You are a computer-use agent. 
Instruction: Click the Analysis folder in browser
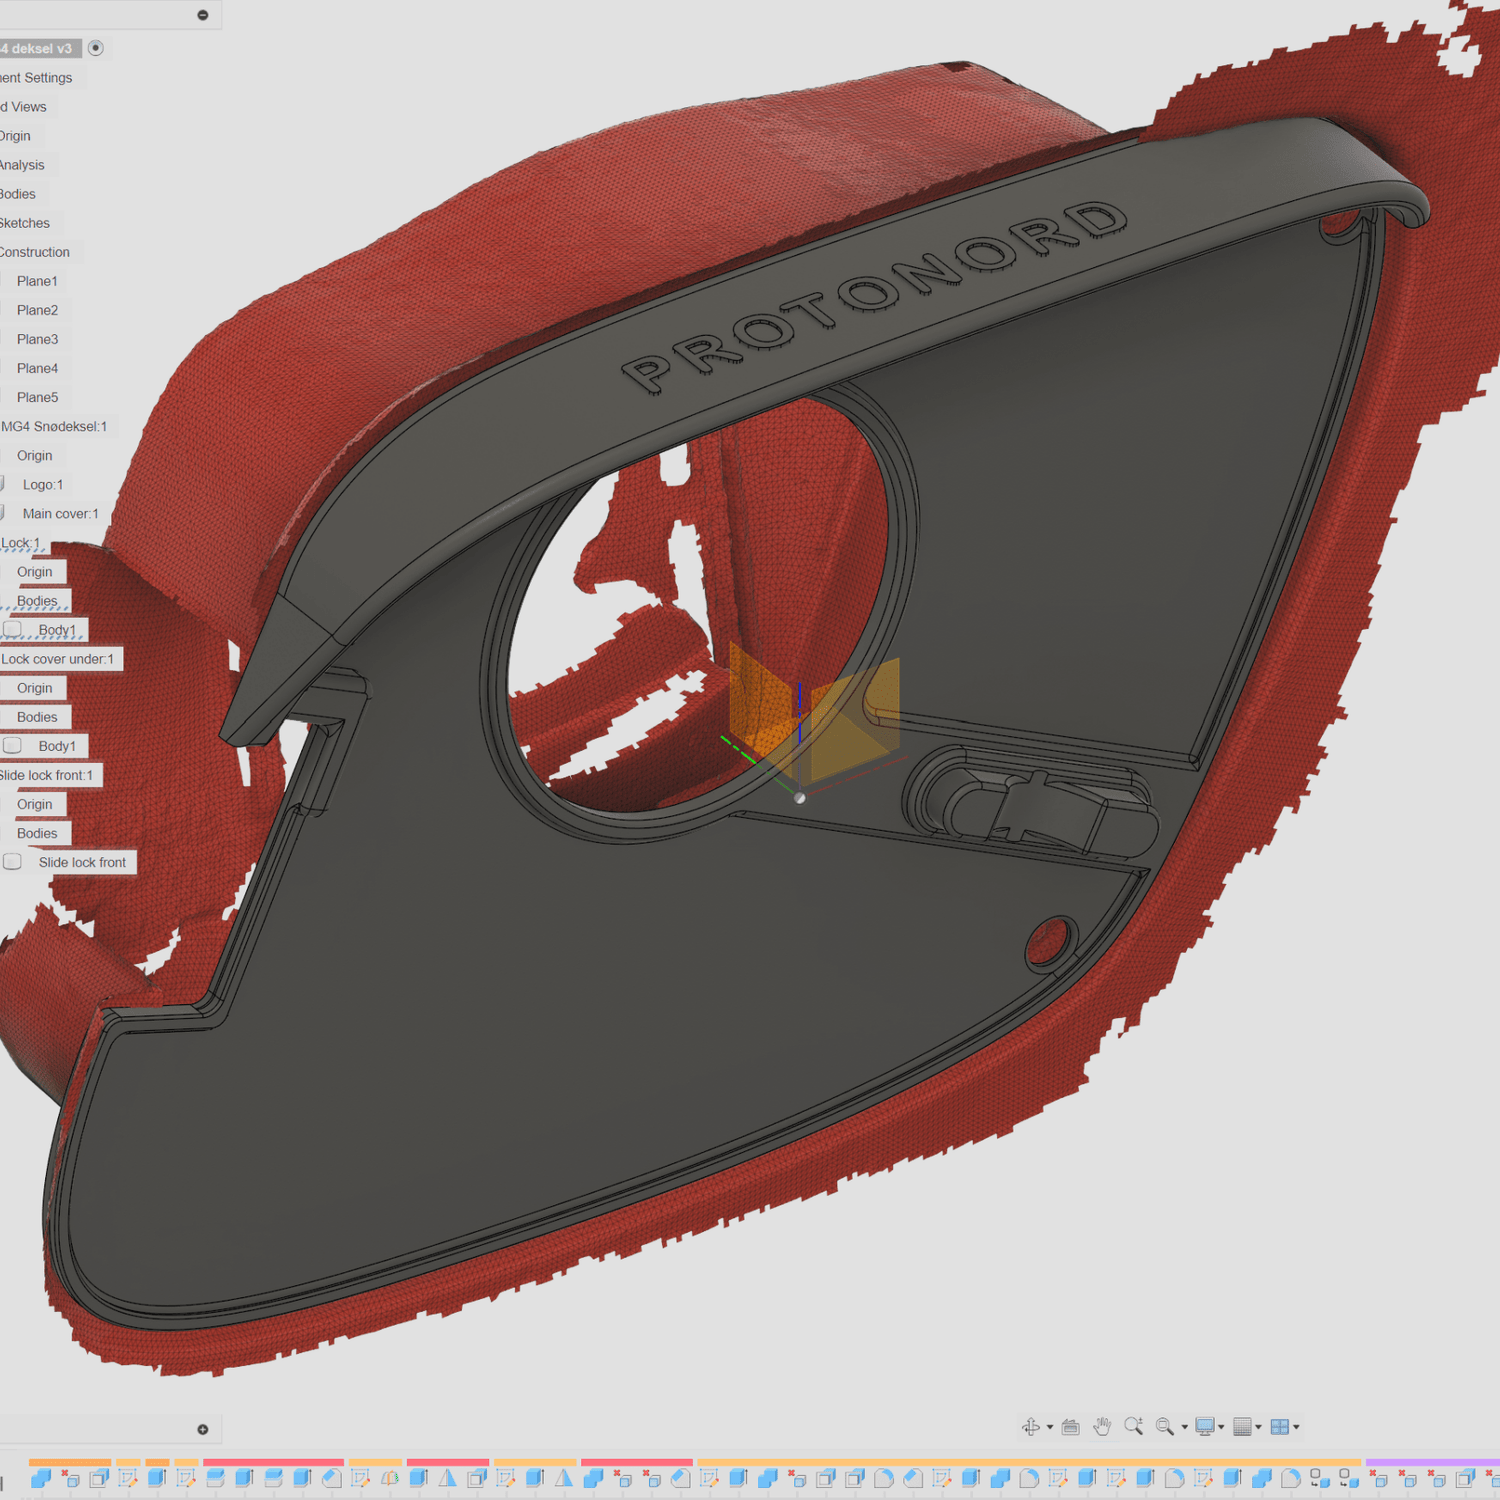pos(22,165)
